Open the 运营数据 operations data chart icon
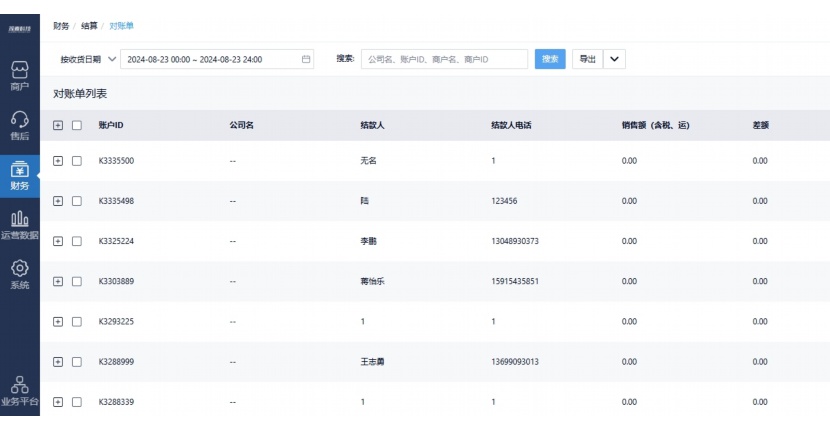 (x=19, y=220)
